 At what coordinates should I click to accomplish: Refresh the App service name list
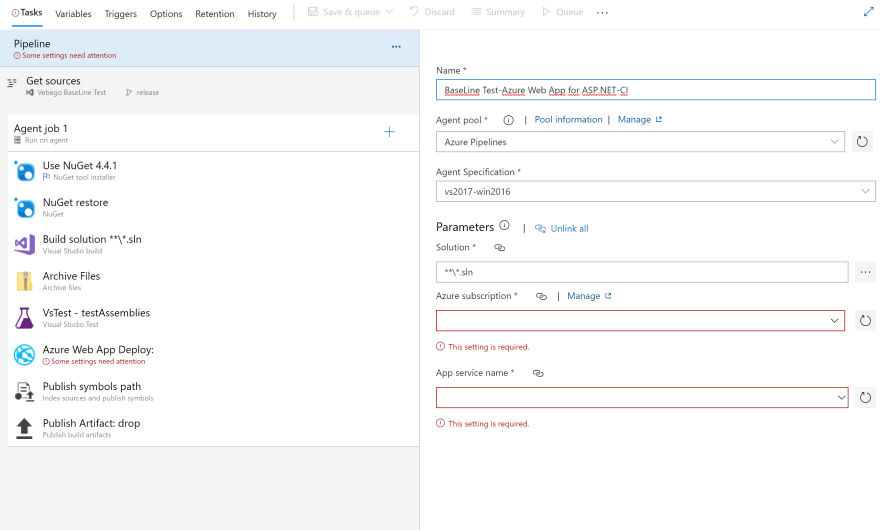[865, 398]
